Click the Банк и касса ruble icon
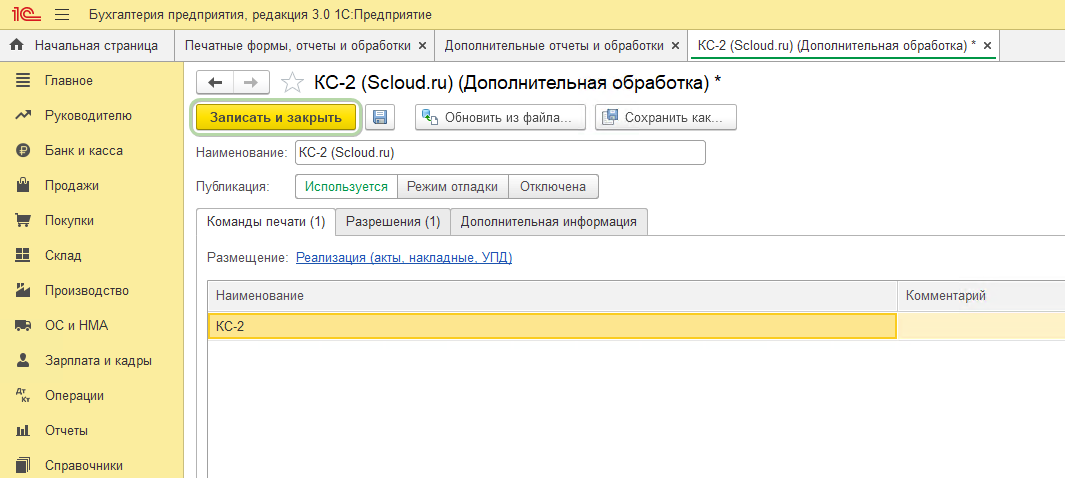 pyautogui.click(x=23, y=151)
